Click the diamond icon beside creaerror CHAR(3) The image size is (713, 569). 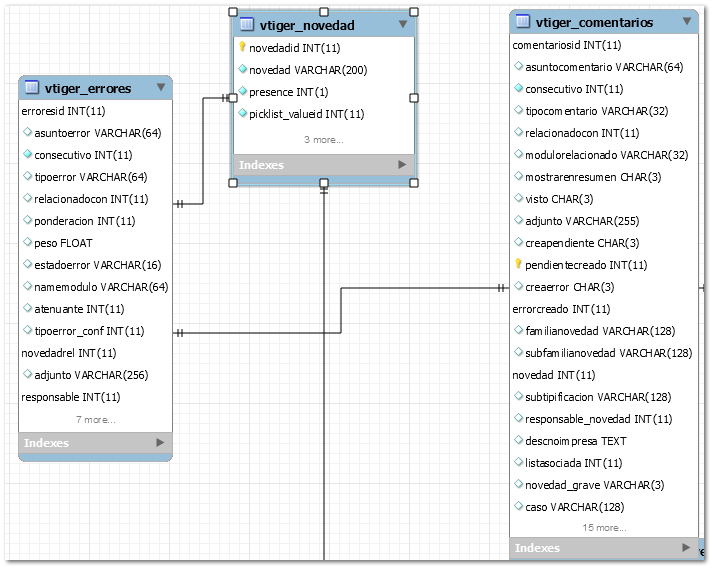coord(518,286)
